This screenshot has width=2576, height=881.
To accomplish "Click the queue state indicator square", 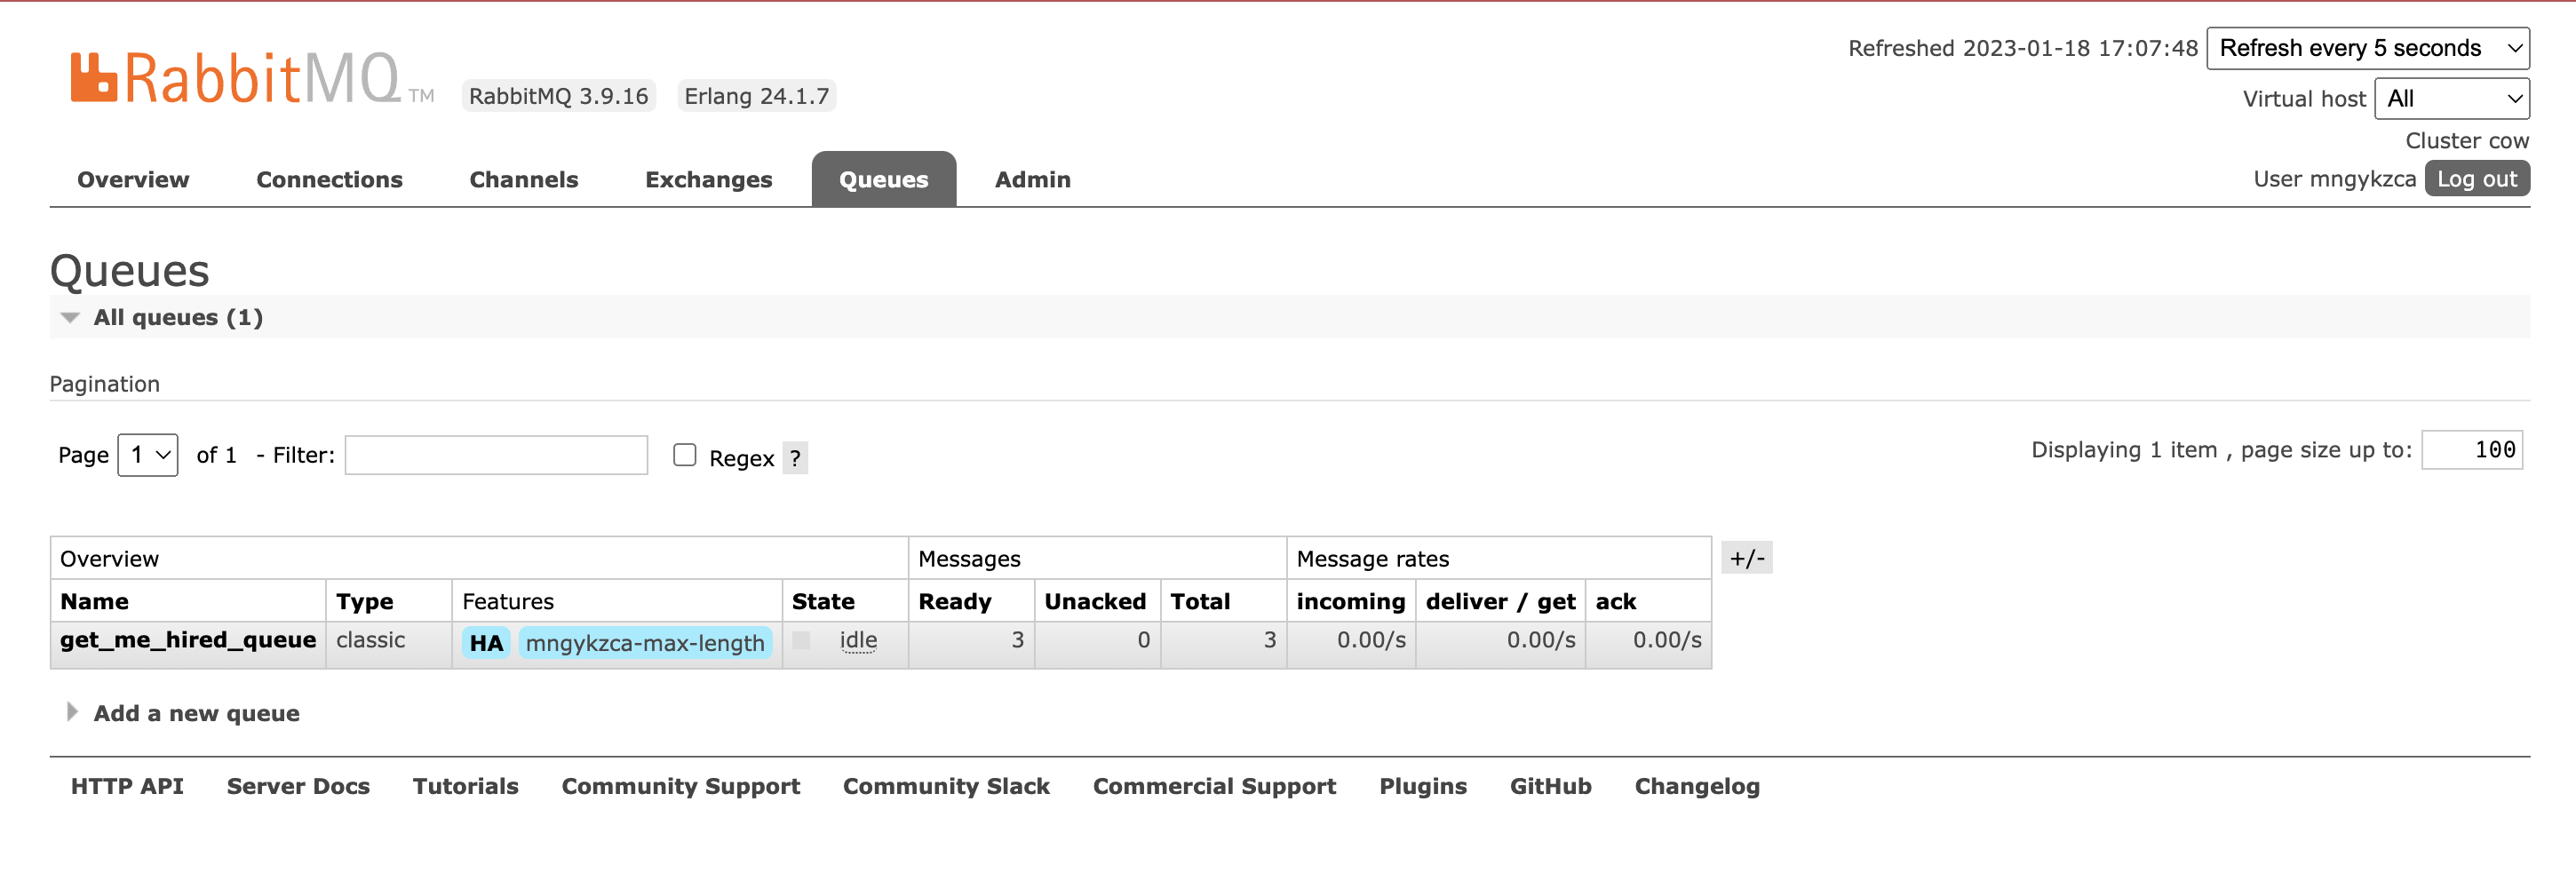I will point(801,640).
